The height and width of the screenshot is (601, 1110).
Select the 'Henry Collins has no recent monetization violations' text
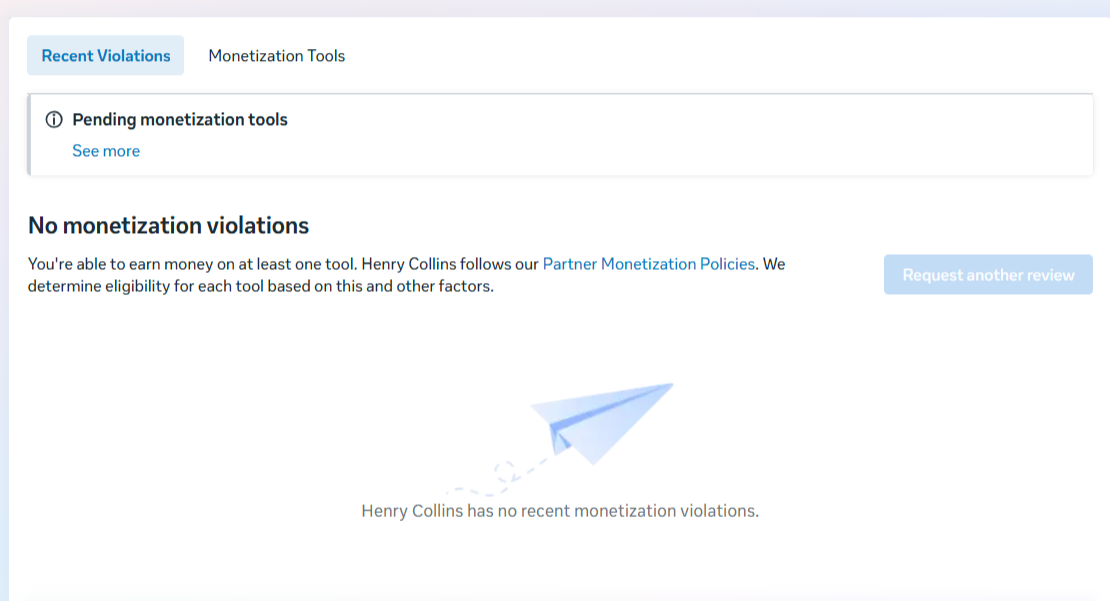click(560, 511)
